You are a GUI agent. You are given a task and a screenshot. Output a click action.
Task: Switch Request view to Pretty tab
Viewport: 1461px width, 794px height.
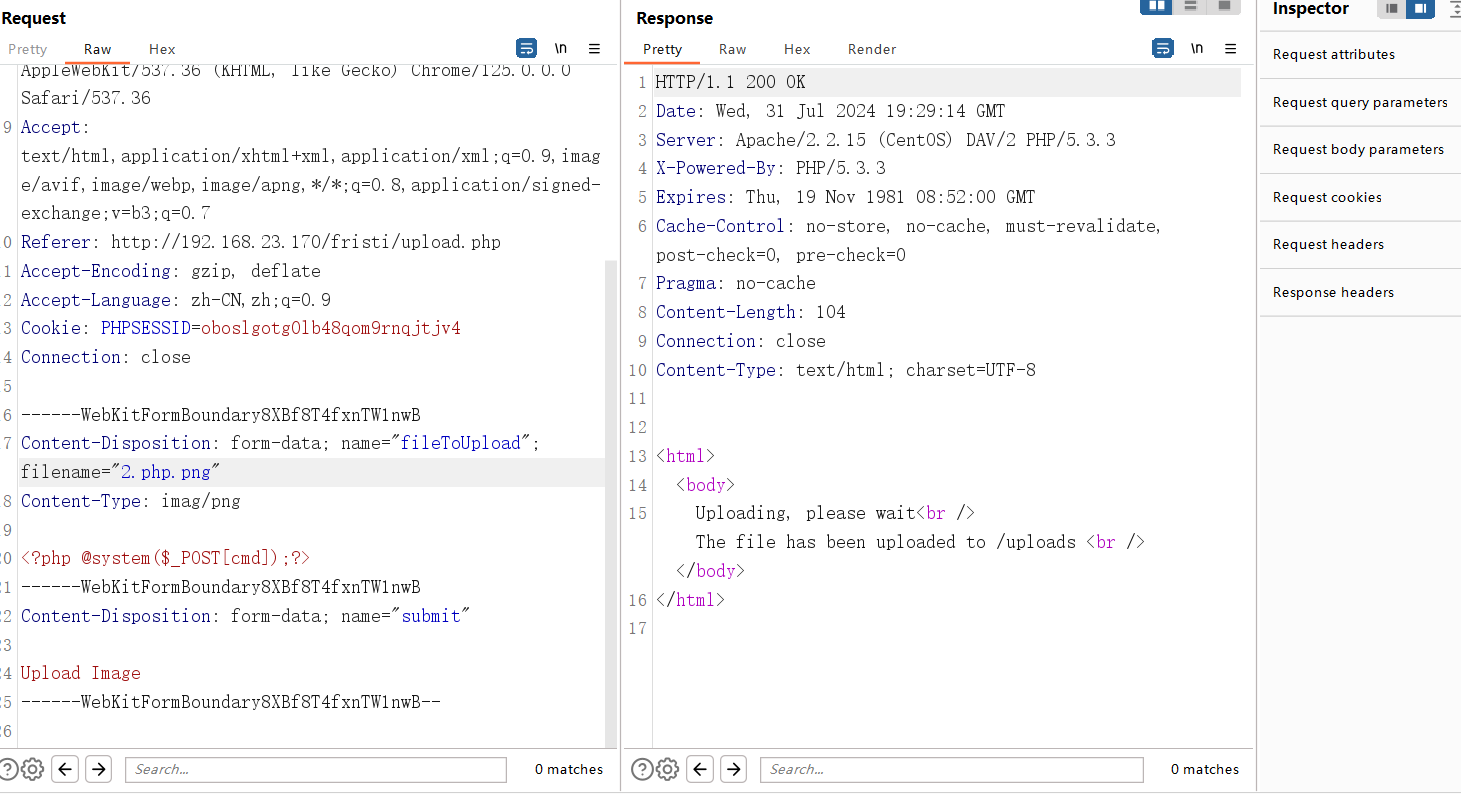point(28,49)
